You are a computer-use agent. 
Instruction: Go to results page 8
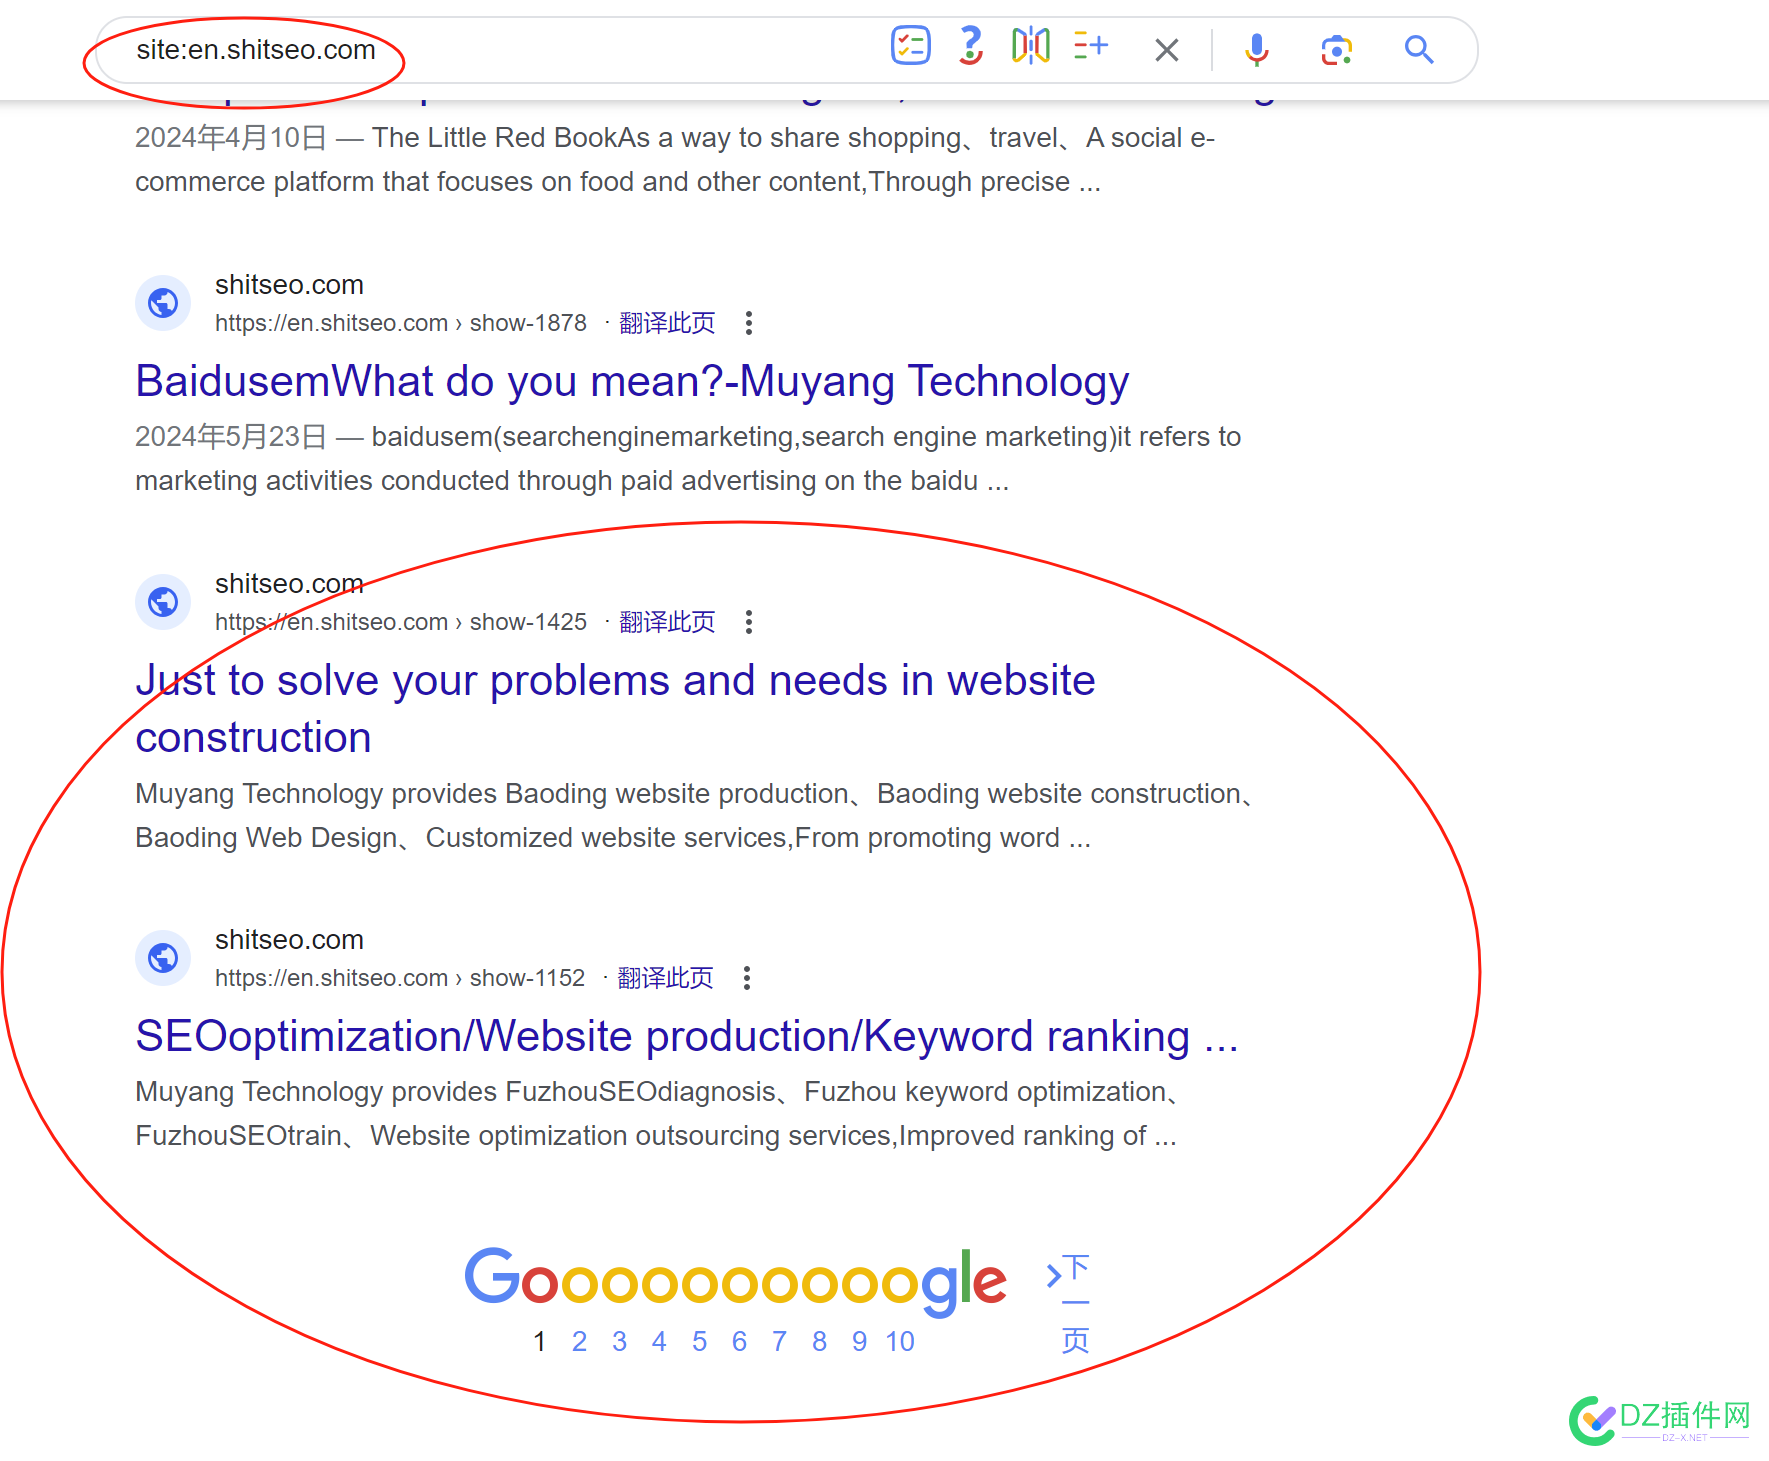click(x=819, y=1342)
